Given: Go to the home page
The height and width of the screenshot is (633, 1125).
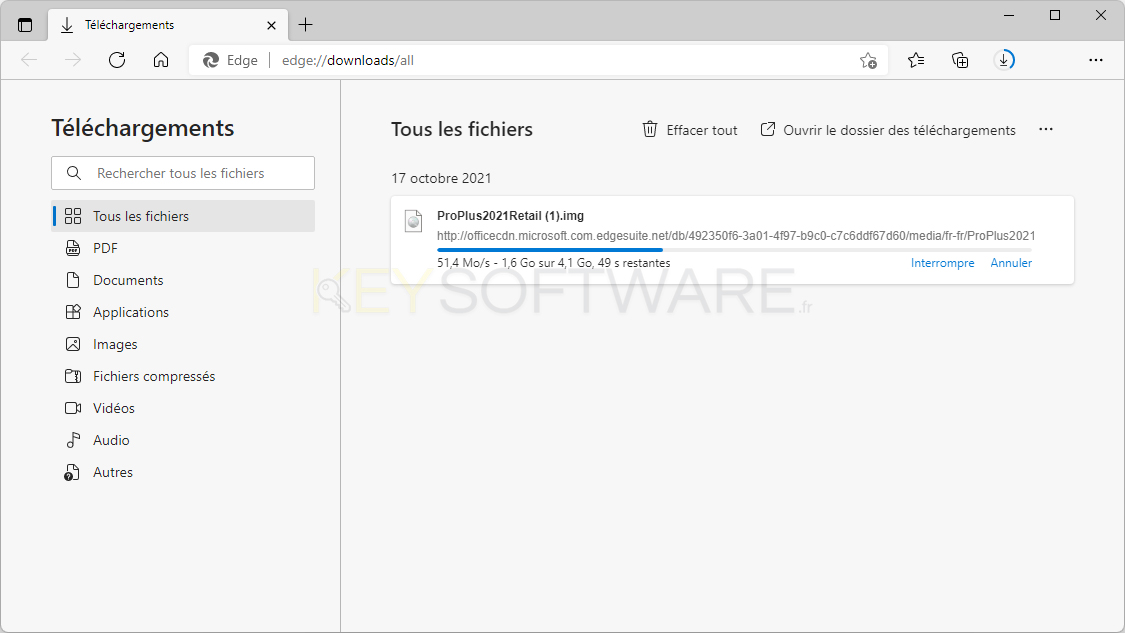Looking at the screenshot, I should [161, 60].
